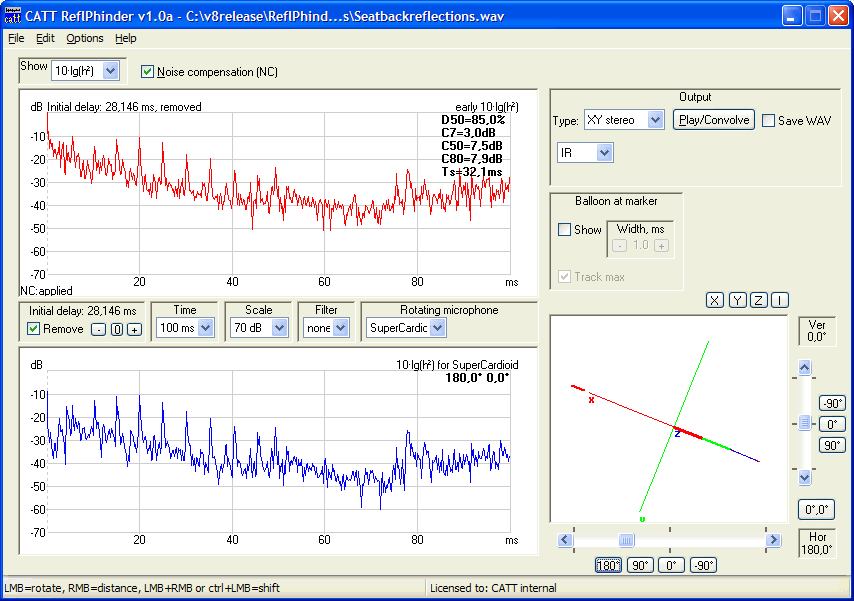Screen dimensions: 854x601
Task: Click the X axis view button
Action: coord(715,300)
